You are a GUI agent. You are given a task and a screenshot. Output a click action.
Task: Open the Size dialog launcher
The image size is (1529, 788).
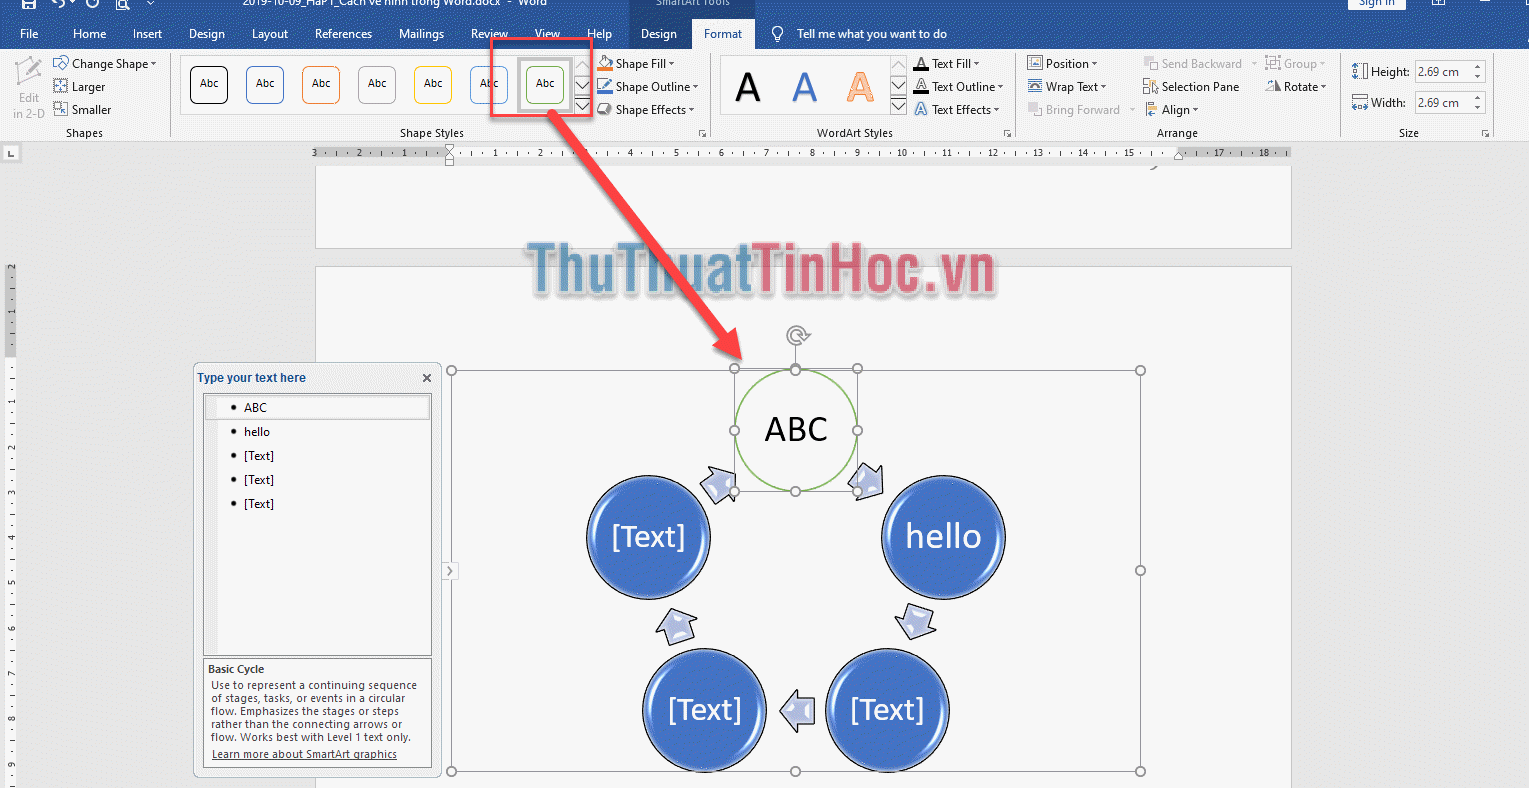coord(1485,133)
